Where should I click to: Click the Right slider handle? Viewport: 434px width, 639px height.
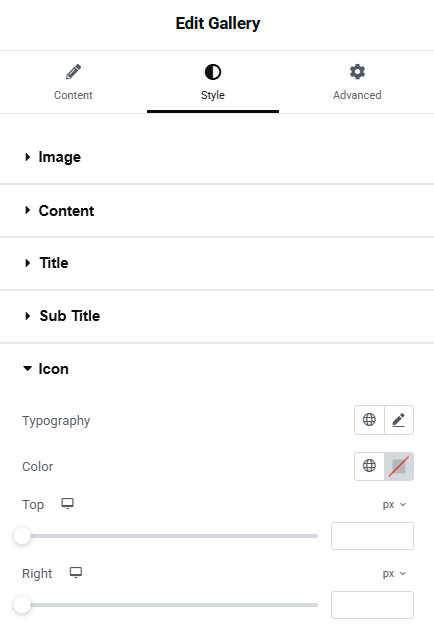pyautogui.click(x=22, y=605)
